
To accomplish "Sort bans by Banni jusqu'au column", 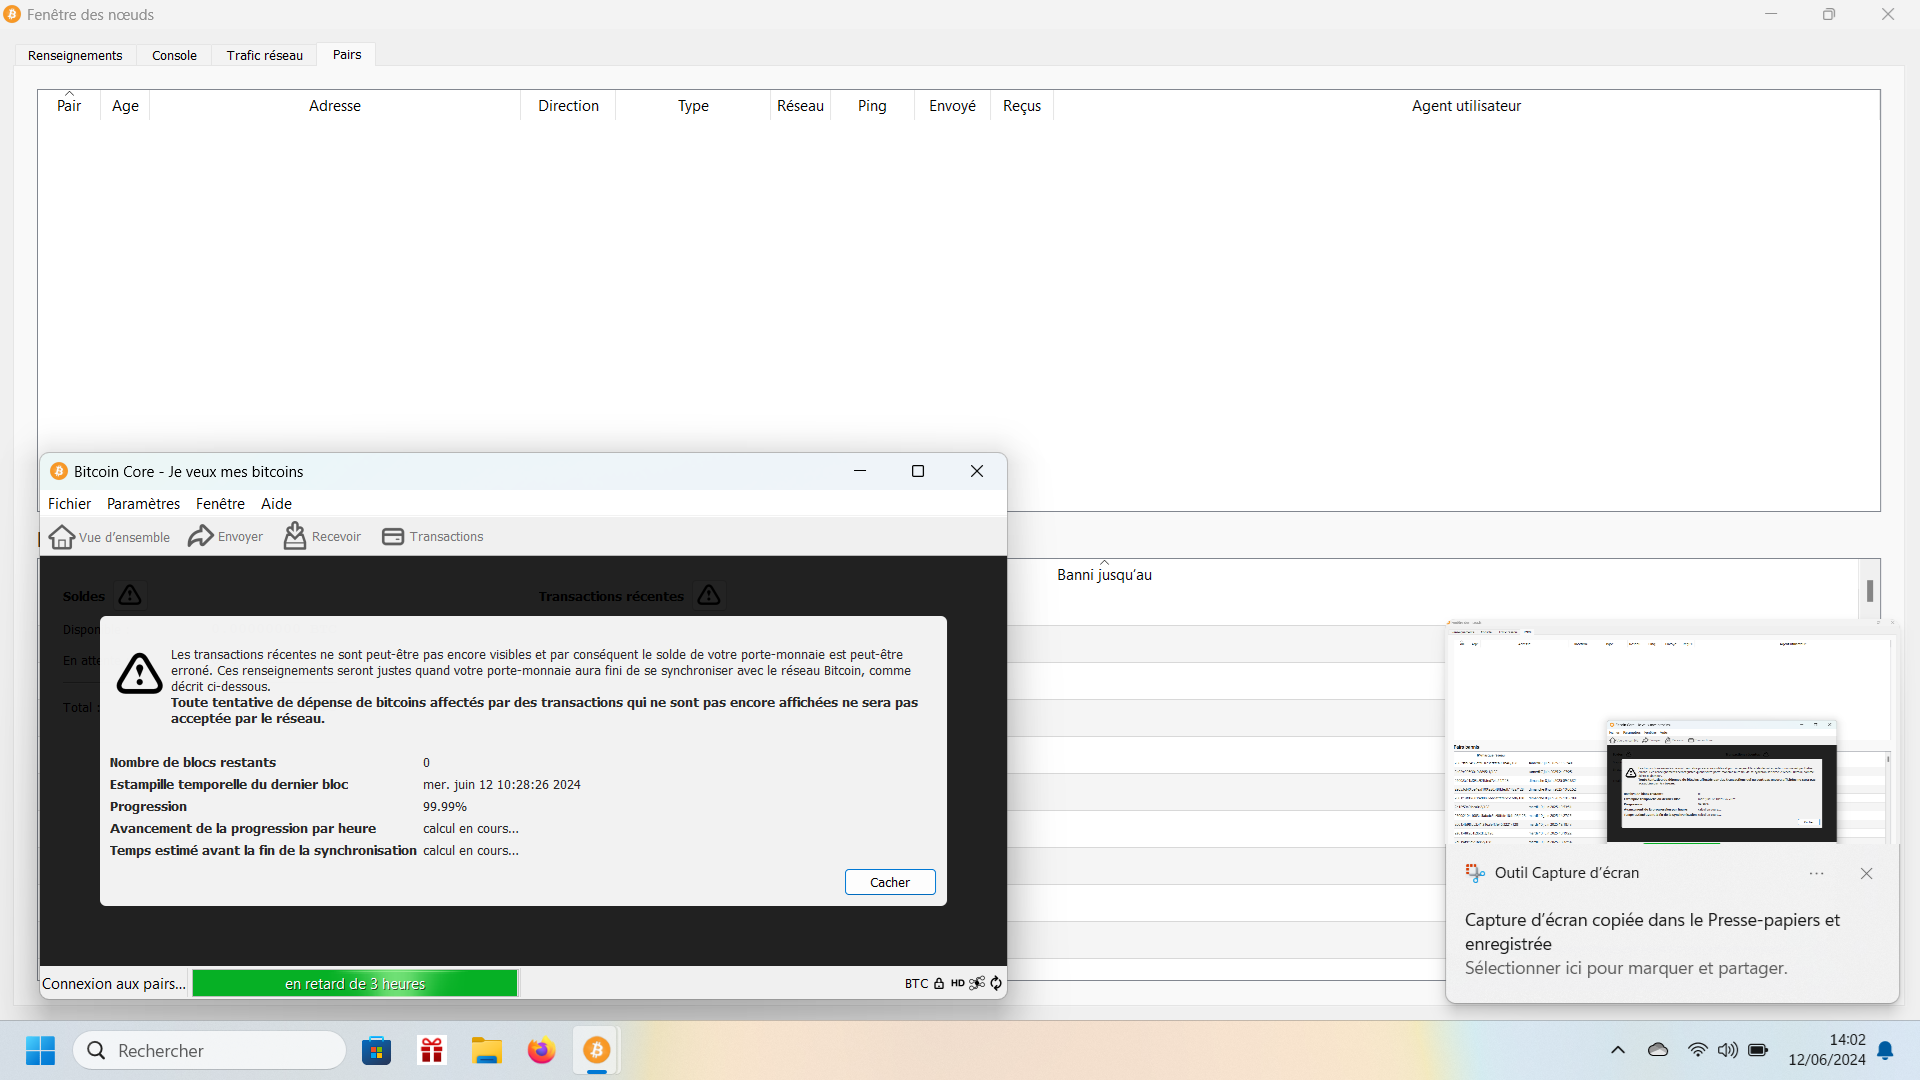I will coord(1104,575).
